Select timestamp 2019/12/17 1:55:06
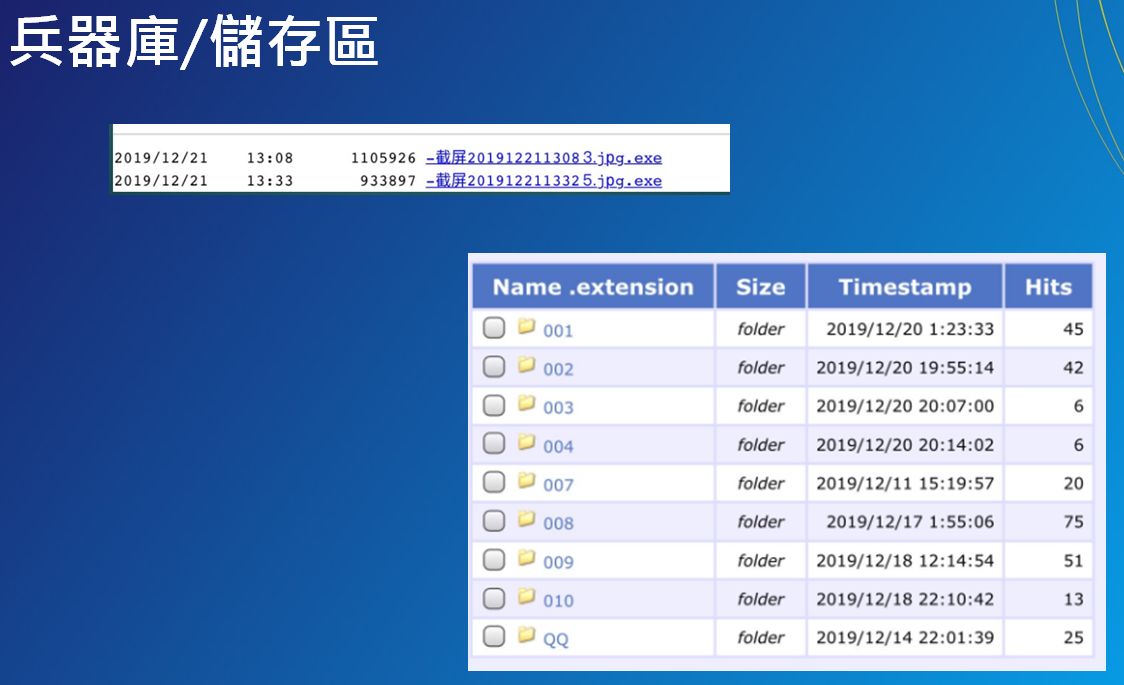 point(910,522)
